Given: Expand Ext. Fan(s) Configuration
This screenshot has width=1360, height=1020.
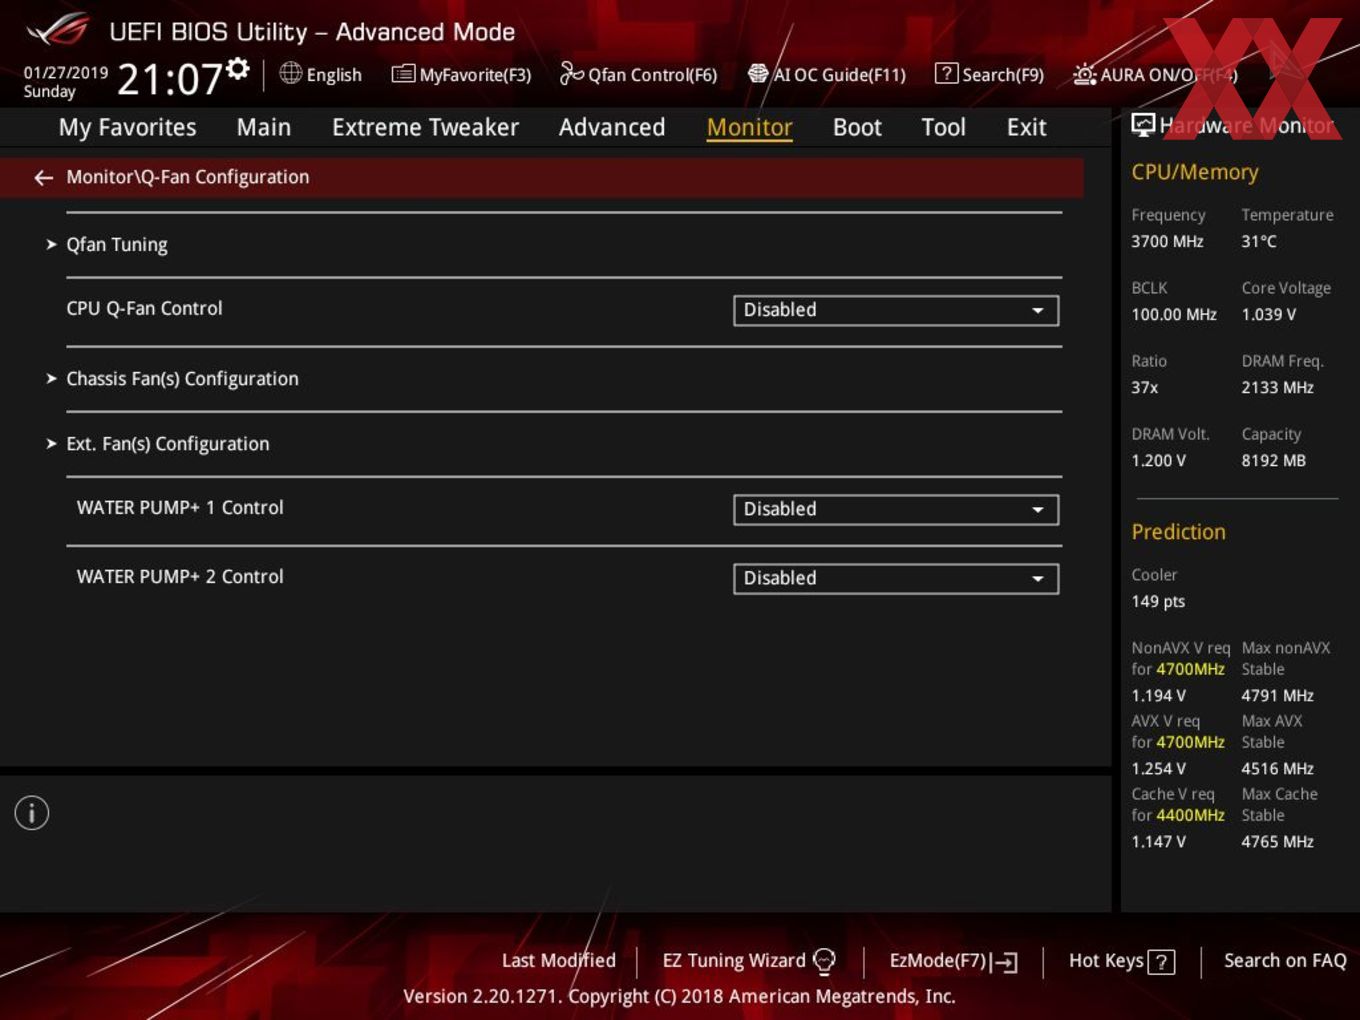Looking at the screenshot, I should tap(167, 444).
